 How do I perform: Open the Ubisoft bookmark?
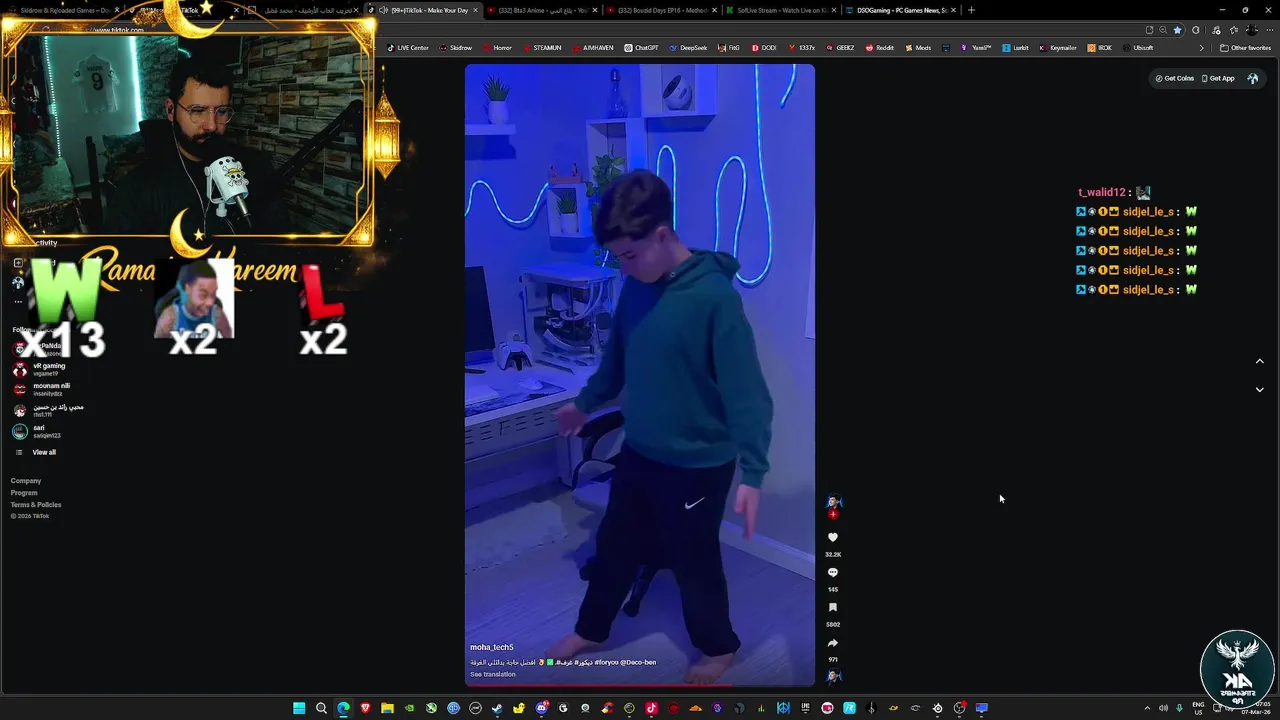point(1138,48)
